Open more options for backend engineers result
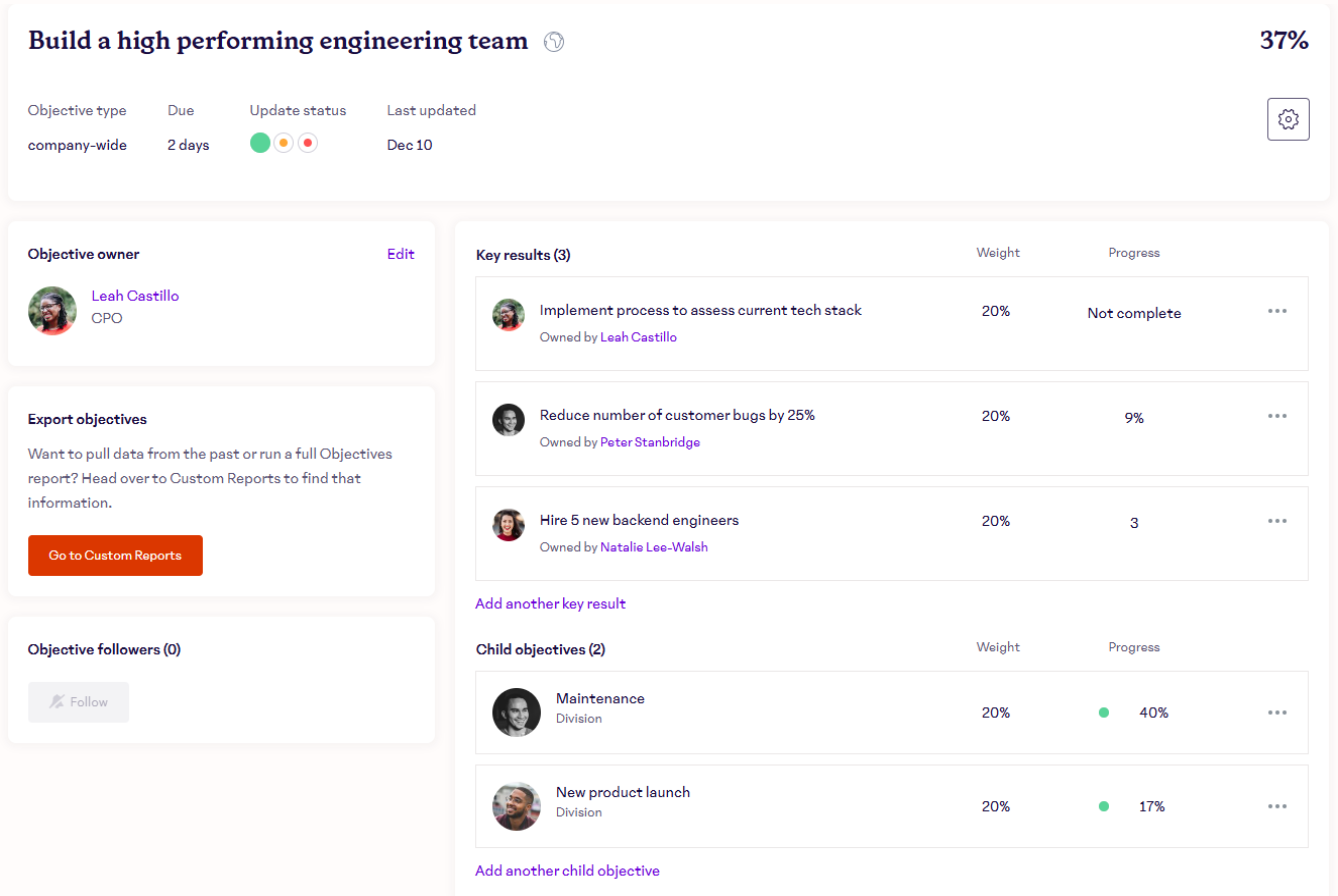Screen dimensions: 1338x896 tap(1277, 521)
